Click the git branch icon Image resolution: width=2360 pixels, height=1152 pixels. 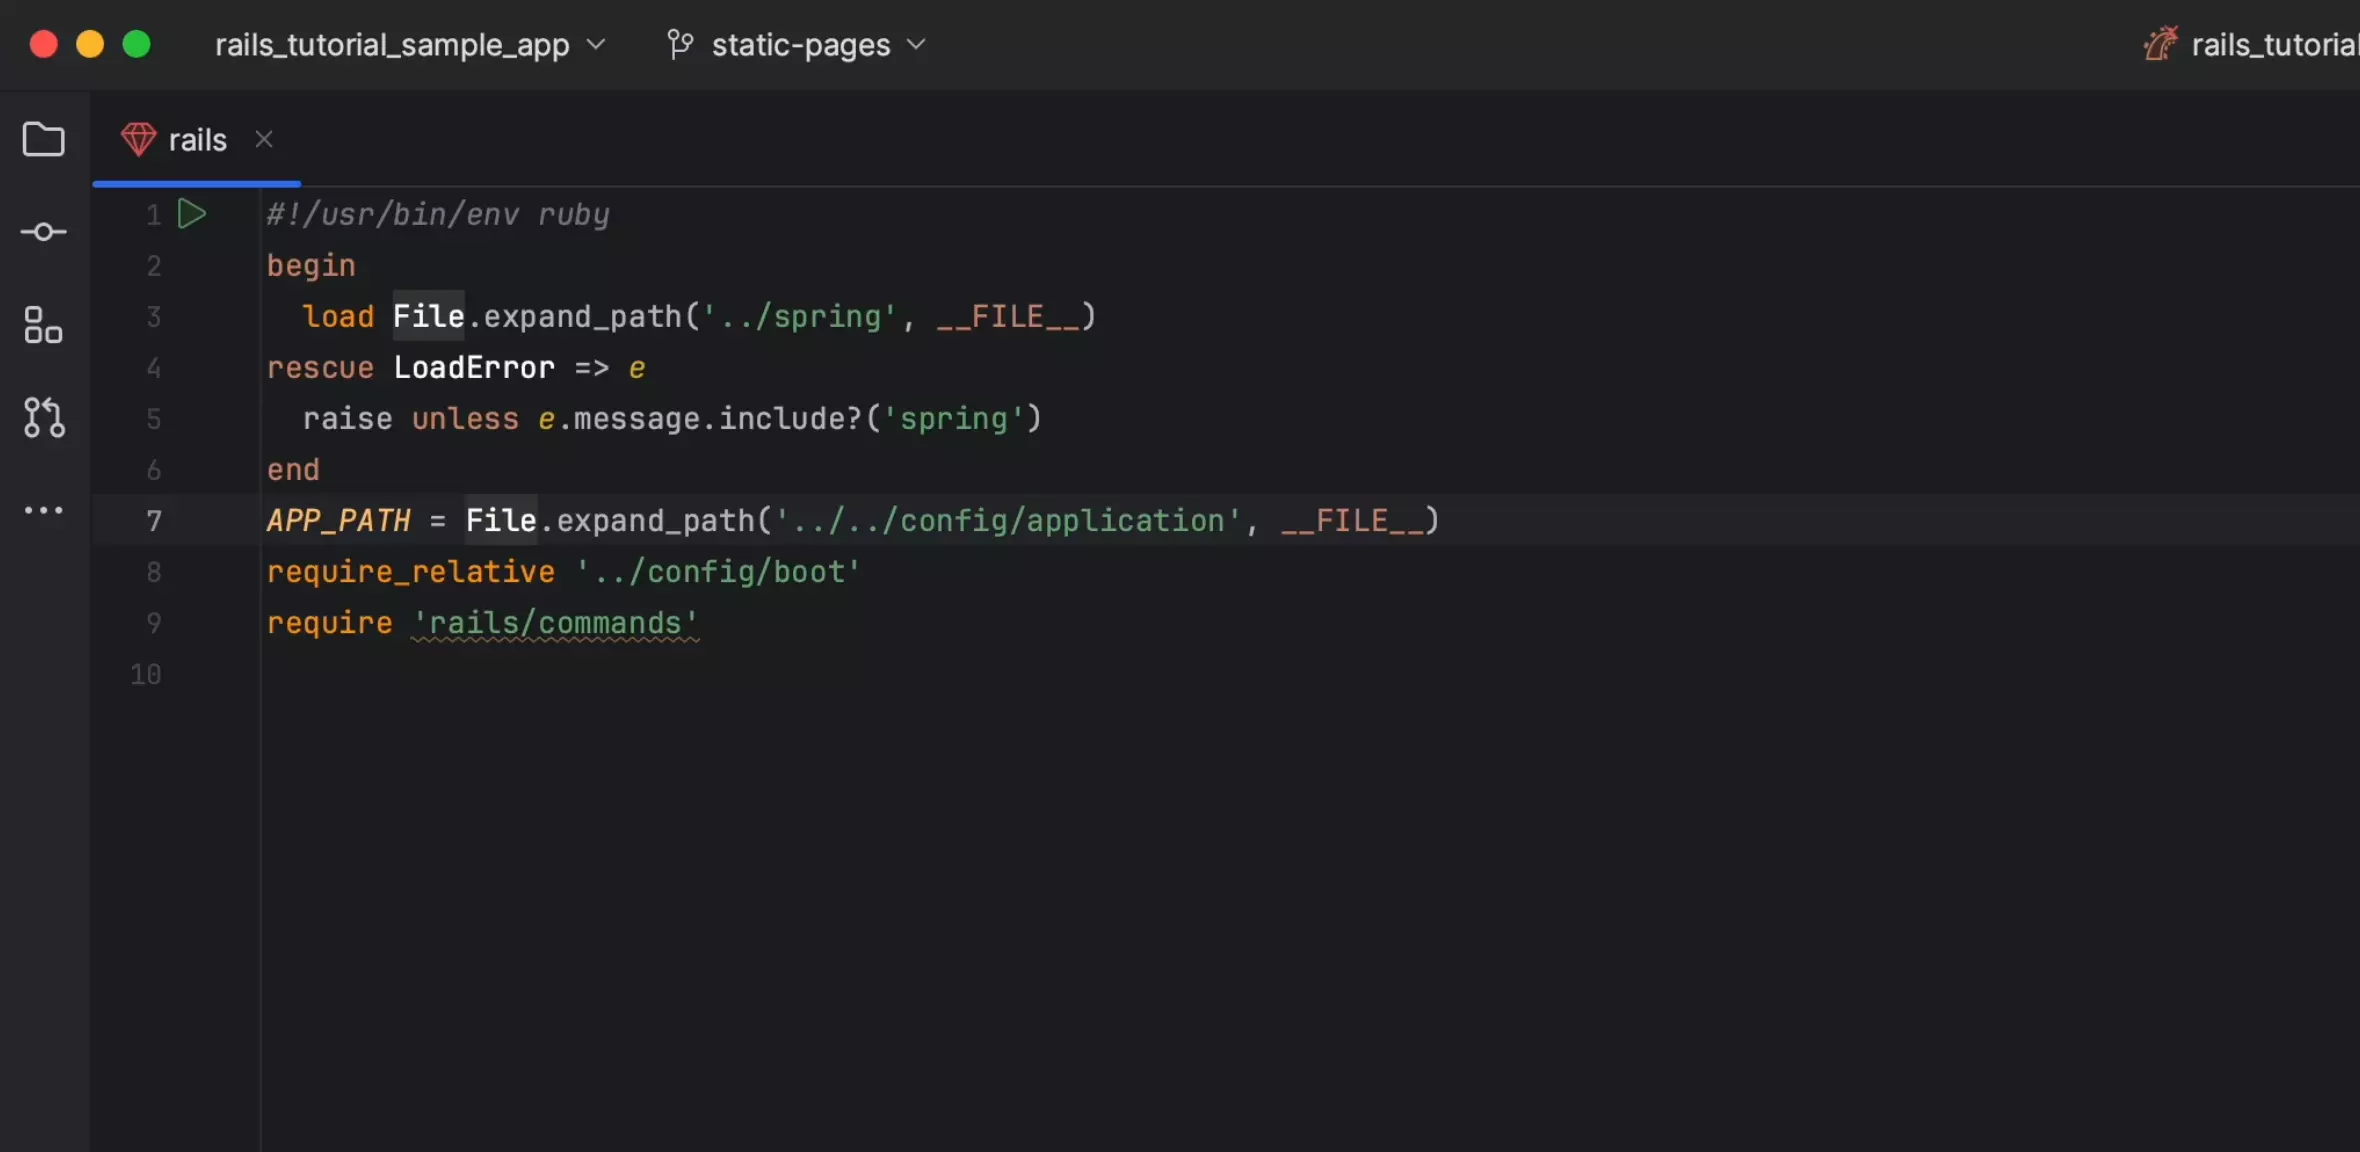pyautogui.click(x=680, y=44)
